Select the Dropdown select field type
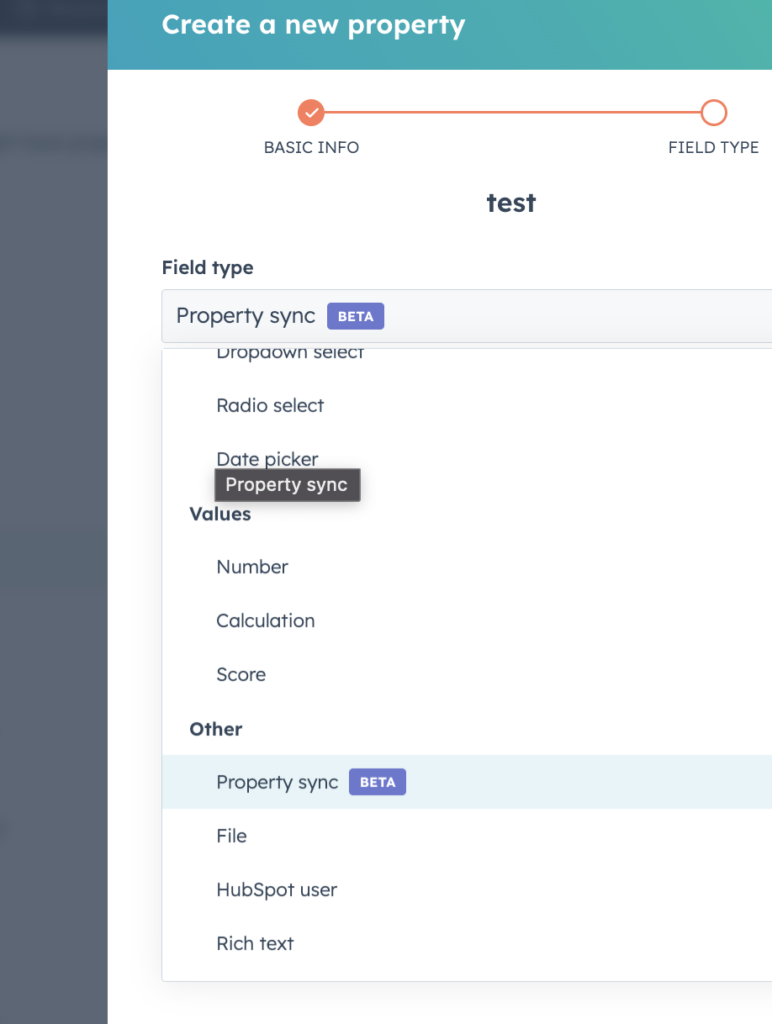 tap(290, 351)
